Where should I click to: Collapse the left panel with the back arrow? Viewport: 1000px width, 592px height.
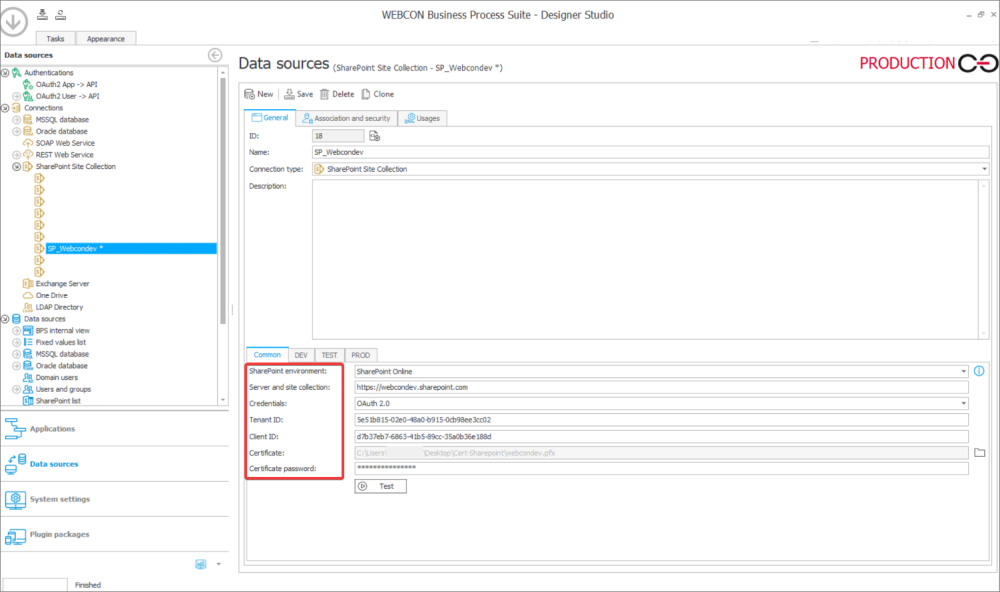(x=214, y=55)
